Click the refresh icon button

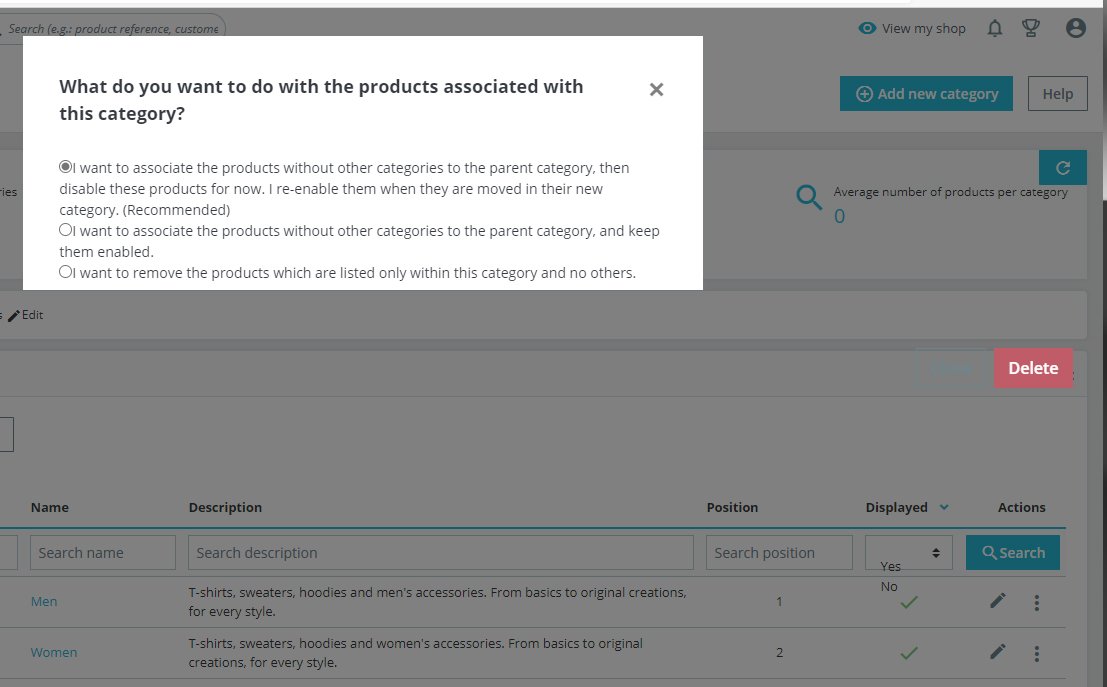(x=1063, y=168)
